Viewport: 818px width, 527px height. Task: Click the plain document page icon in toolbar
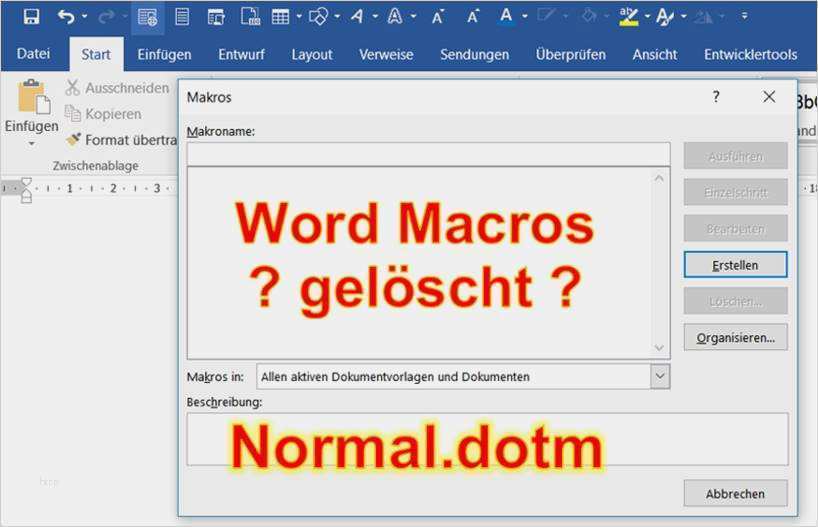pos(182,17)
